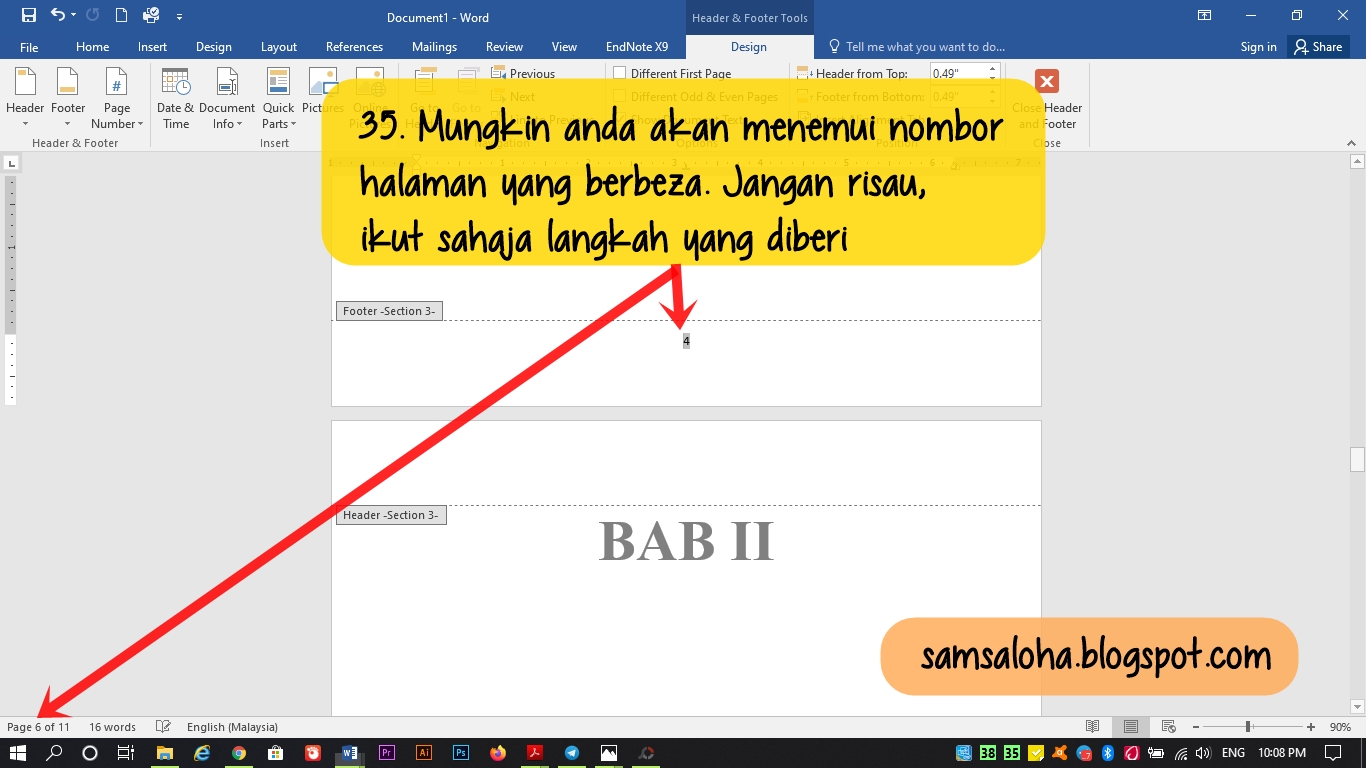Open Adobe Premiere Pro from taskbar
The image size is (1366, 768).
(x=386, y=753)
